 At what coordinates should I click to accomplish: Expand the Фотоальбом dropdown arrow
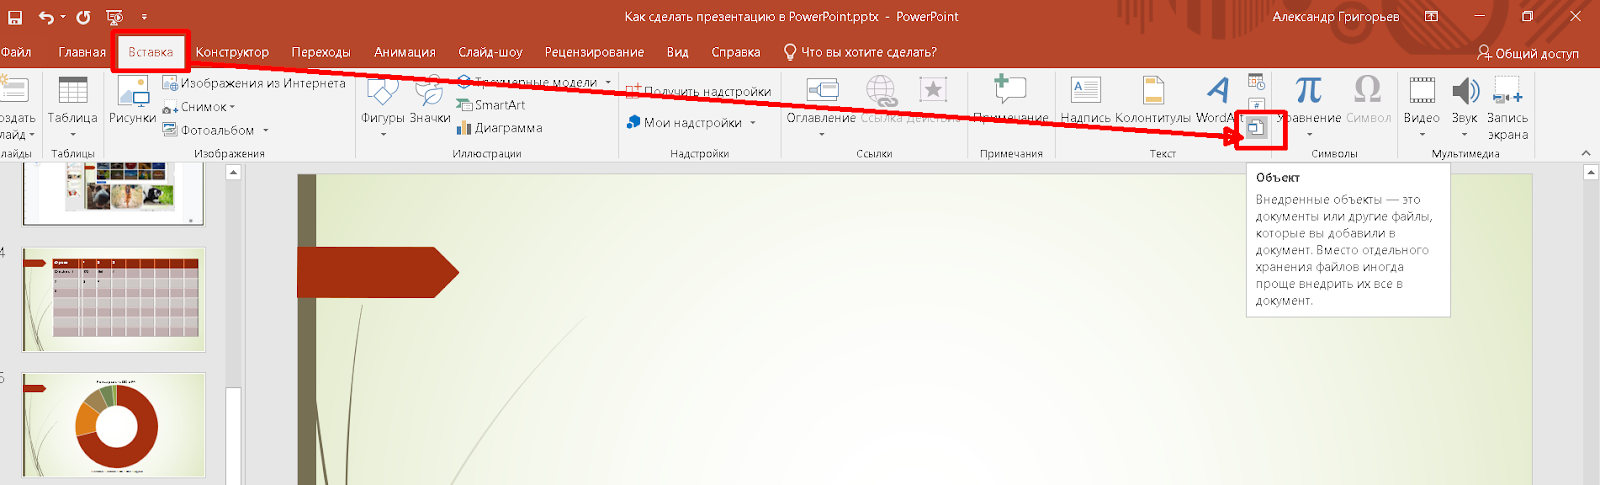[x=266, y=131]
